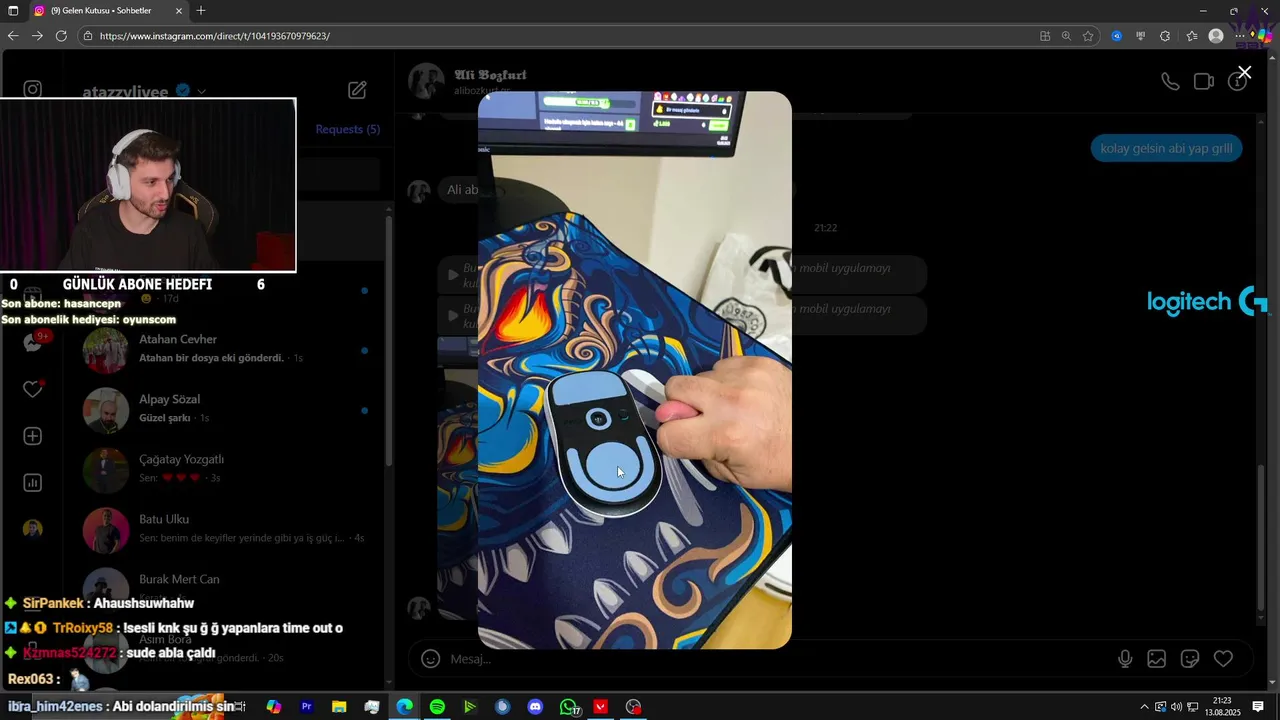The width and height of the screenshot is (1280, 720).
Task: Open the insights dashboard chart icon
Action: click(33, 483)
